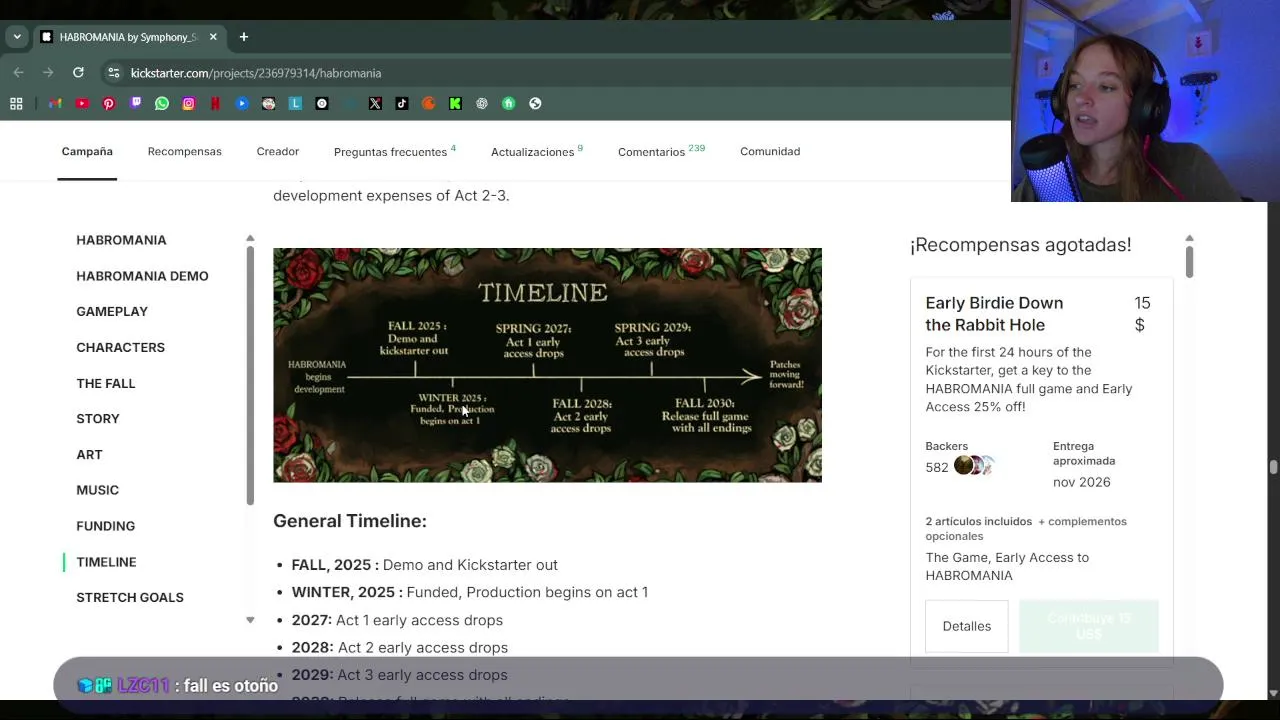
Task: Click the rewards panel scroll-up arrow
Action: [1189, 238]
